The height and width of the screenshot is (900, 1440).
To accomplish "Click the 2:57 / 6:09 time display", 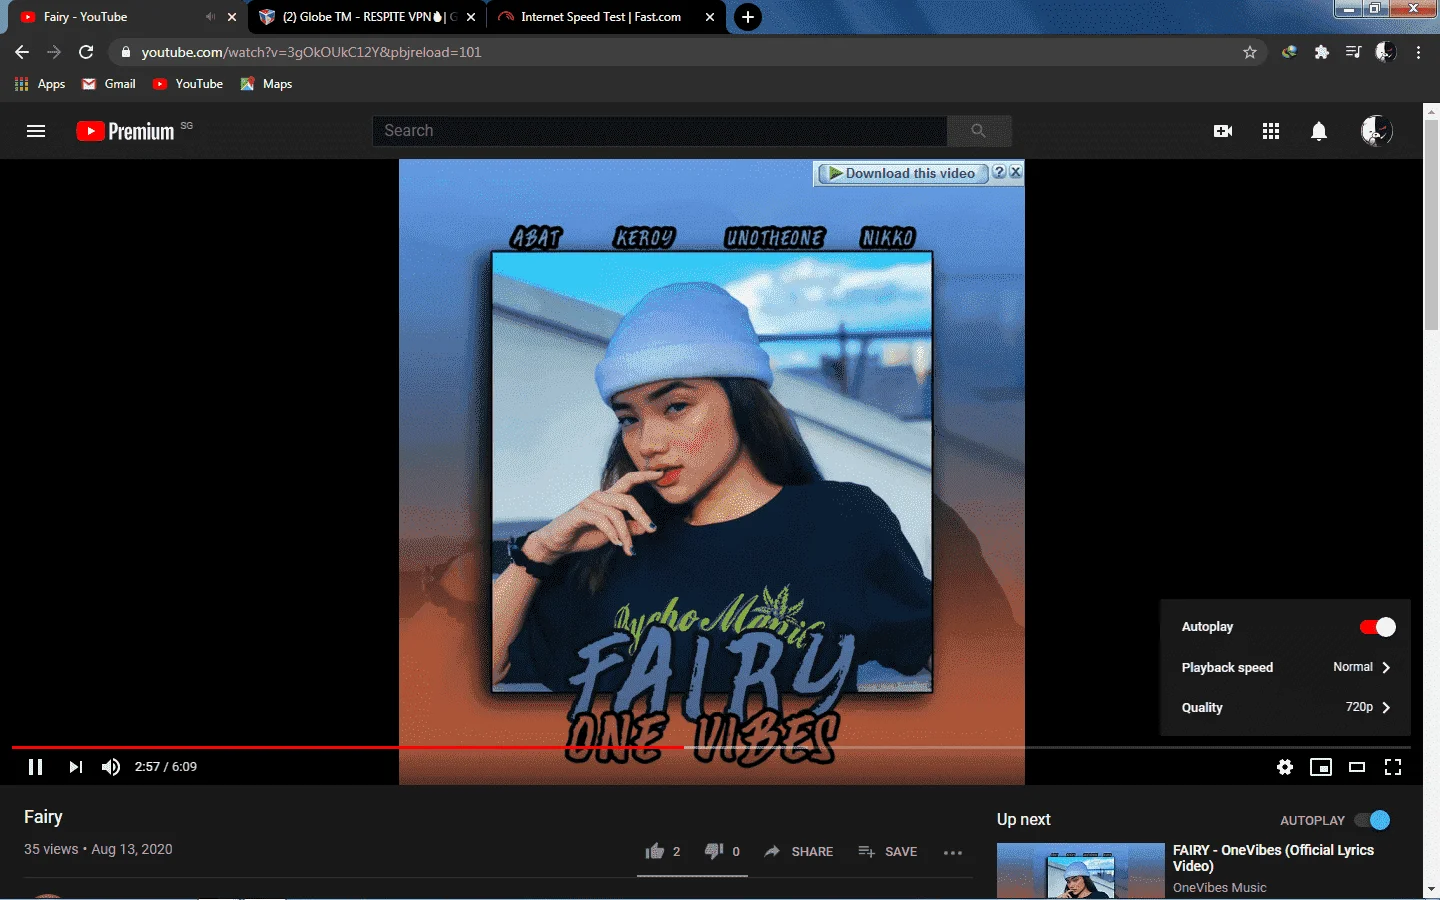I will coord(166,767).
